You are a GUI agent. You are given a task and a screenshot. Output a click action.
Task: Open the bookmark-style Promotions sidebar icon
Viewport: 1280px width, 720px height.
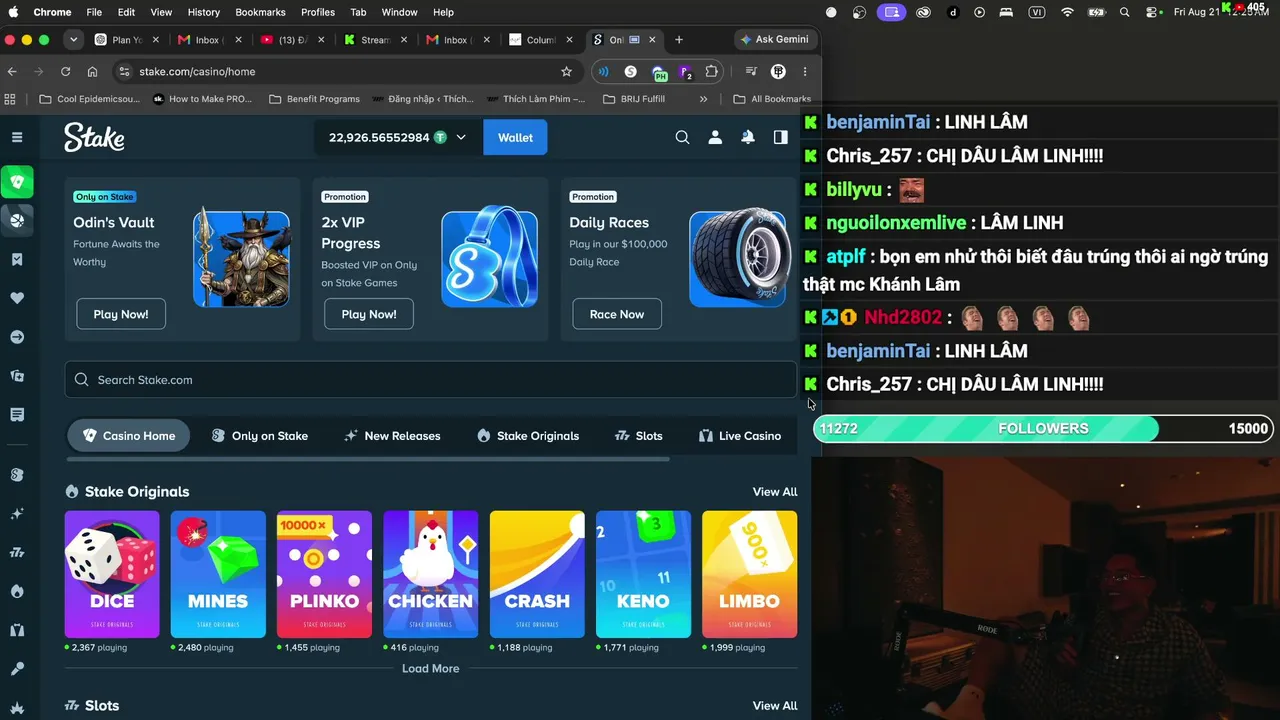coord(17,259)
